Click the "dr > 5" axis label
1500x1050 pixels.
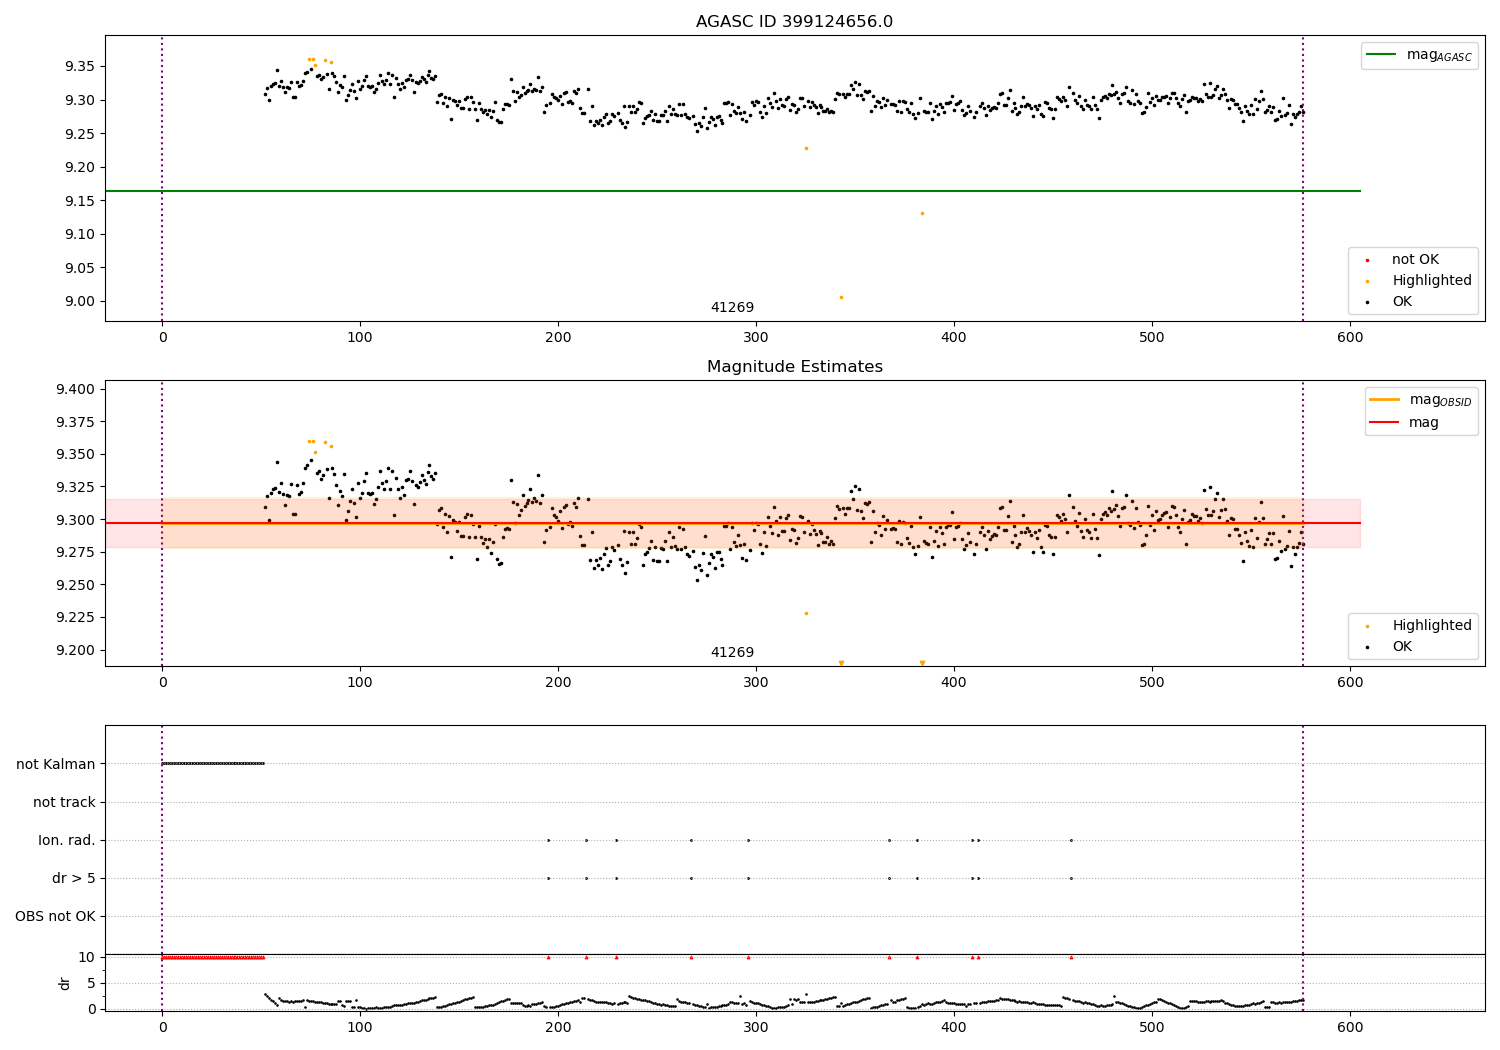point(74,878)
